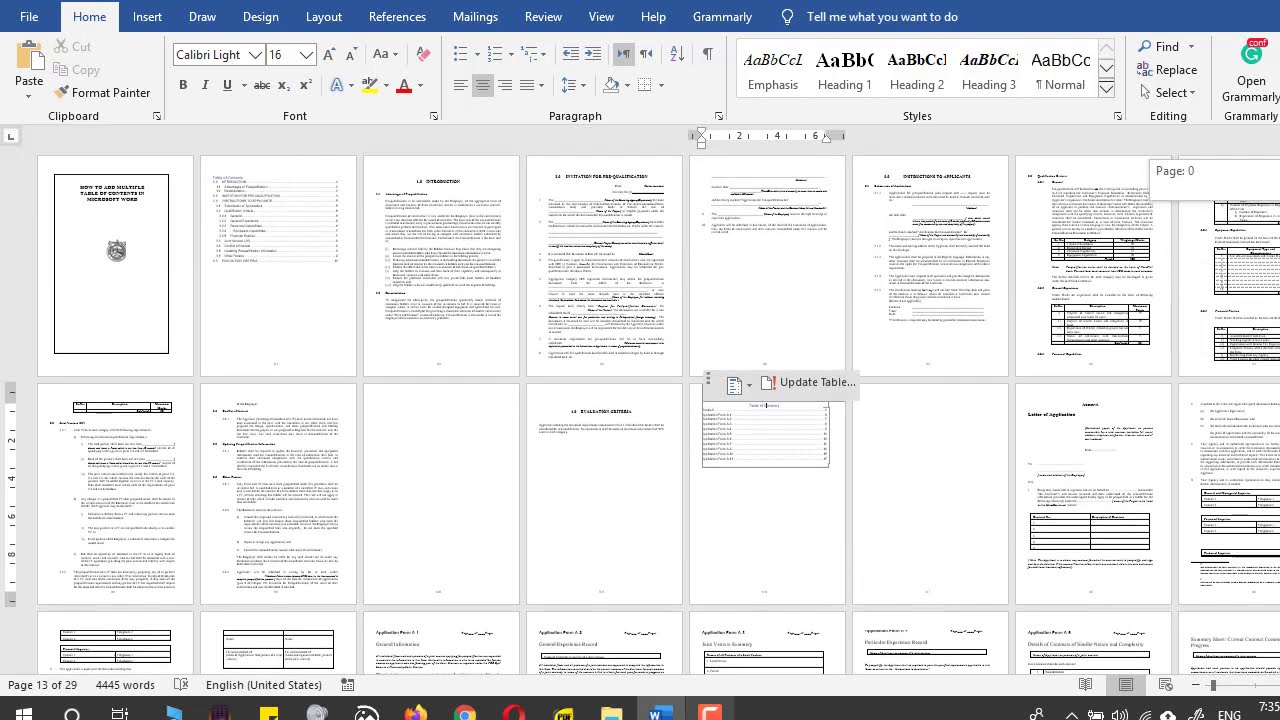Click the Cut scissors command
This screenshot has height=720, width=1280.
[72, 46]
